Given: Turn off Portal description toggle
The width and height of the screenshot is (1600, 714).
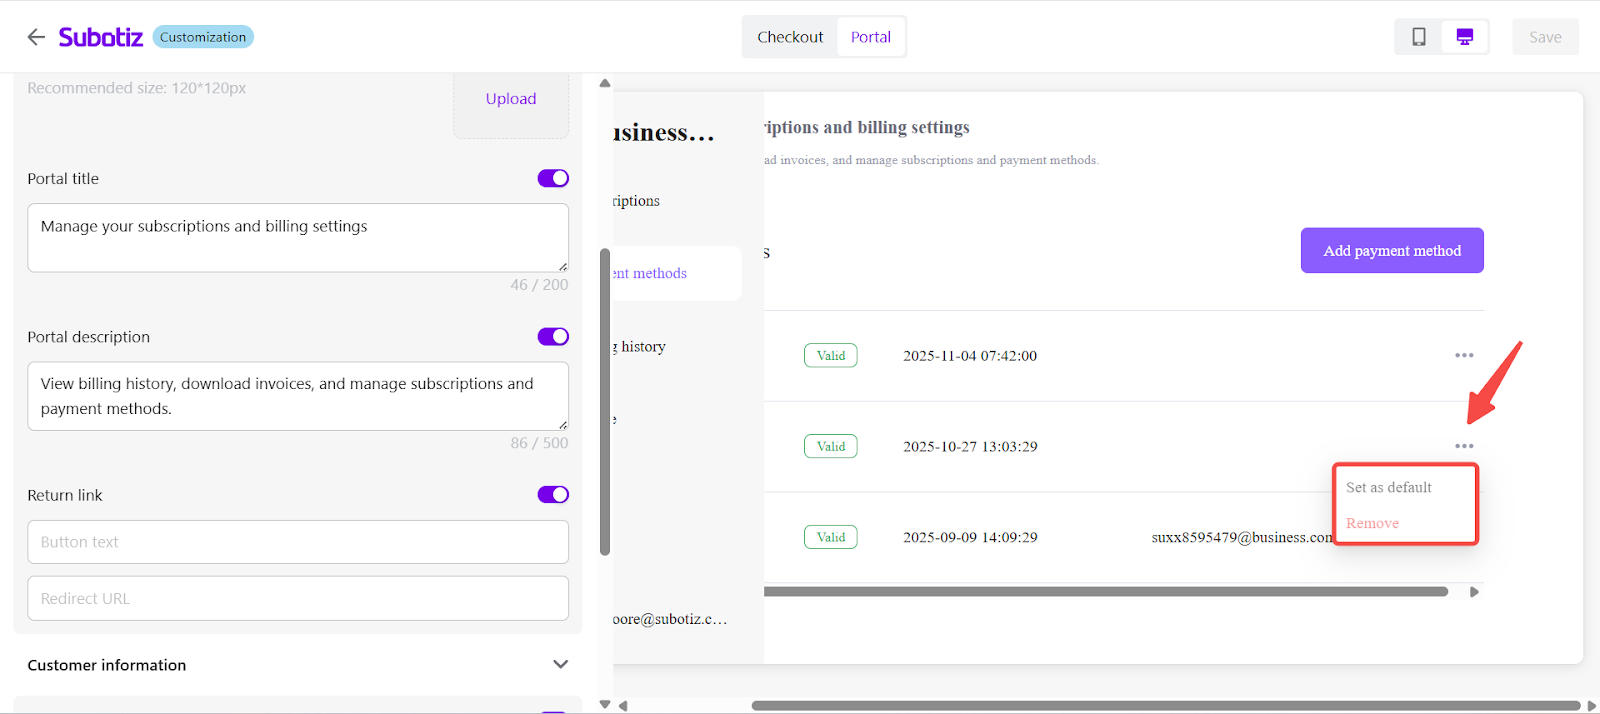Looking at the screenshot, I should [553, 337].
